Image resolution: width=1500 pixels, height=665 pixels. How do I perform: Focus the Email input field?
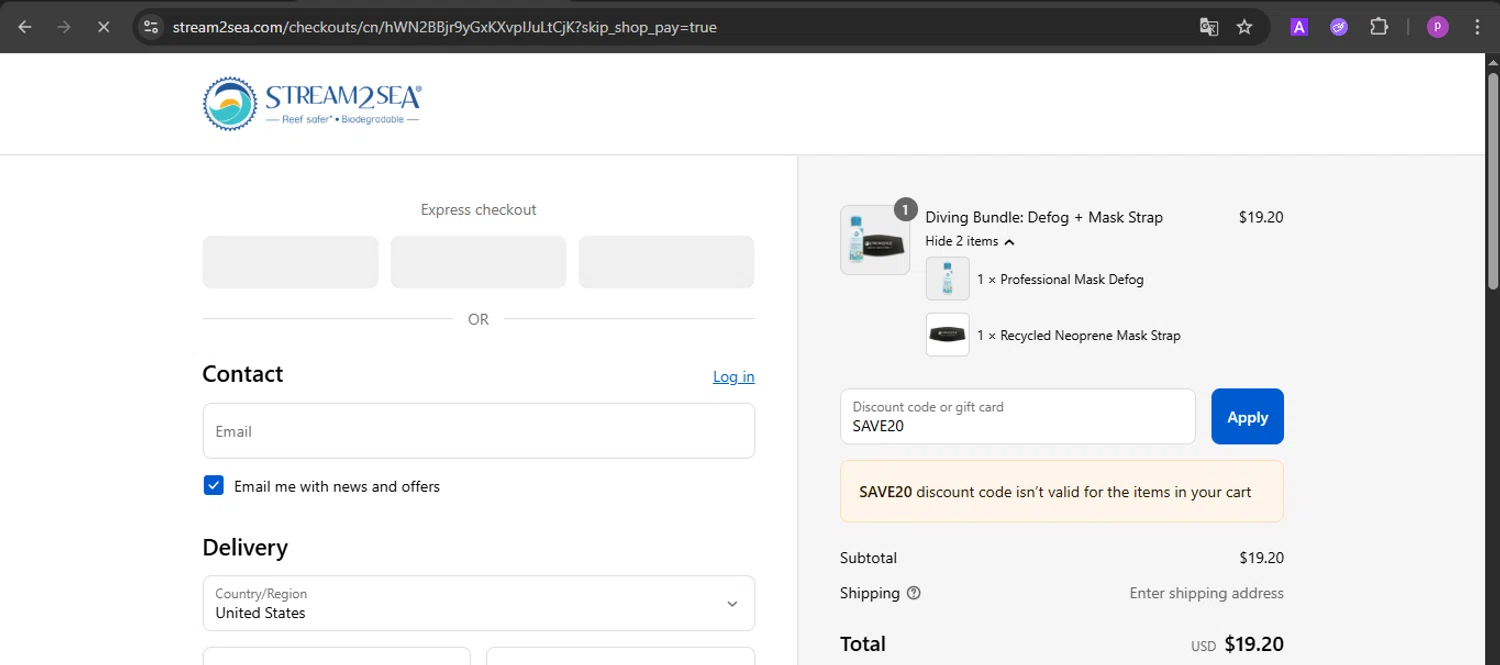coord(479,431)
